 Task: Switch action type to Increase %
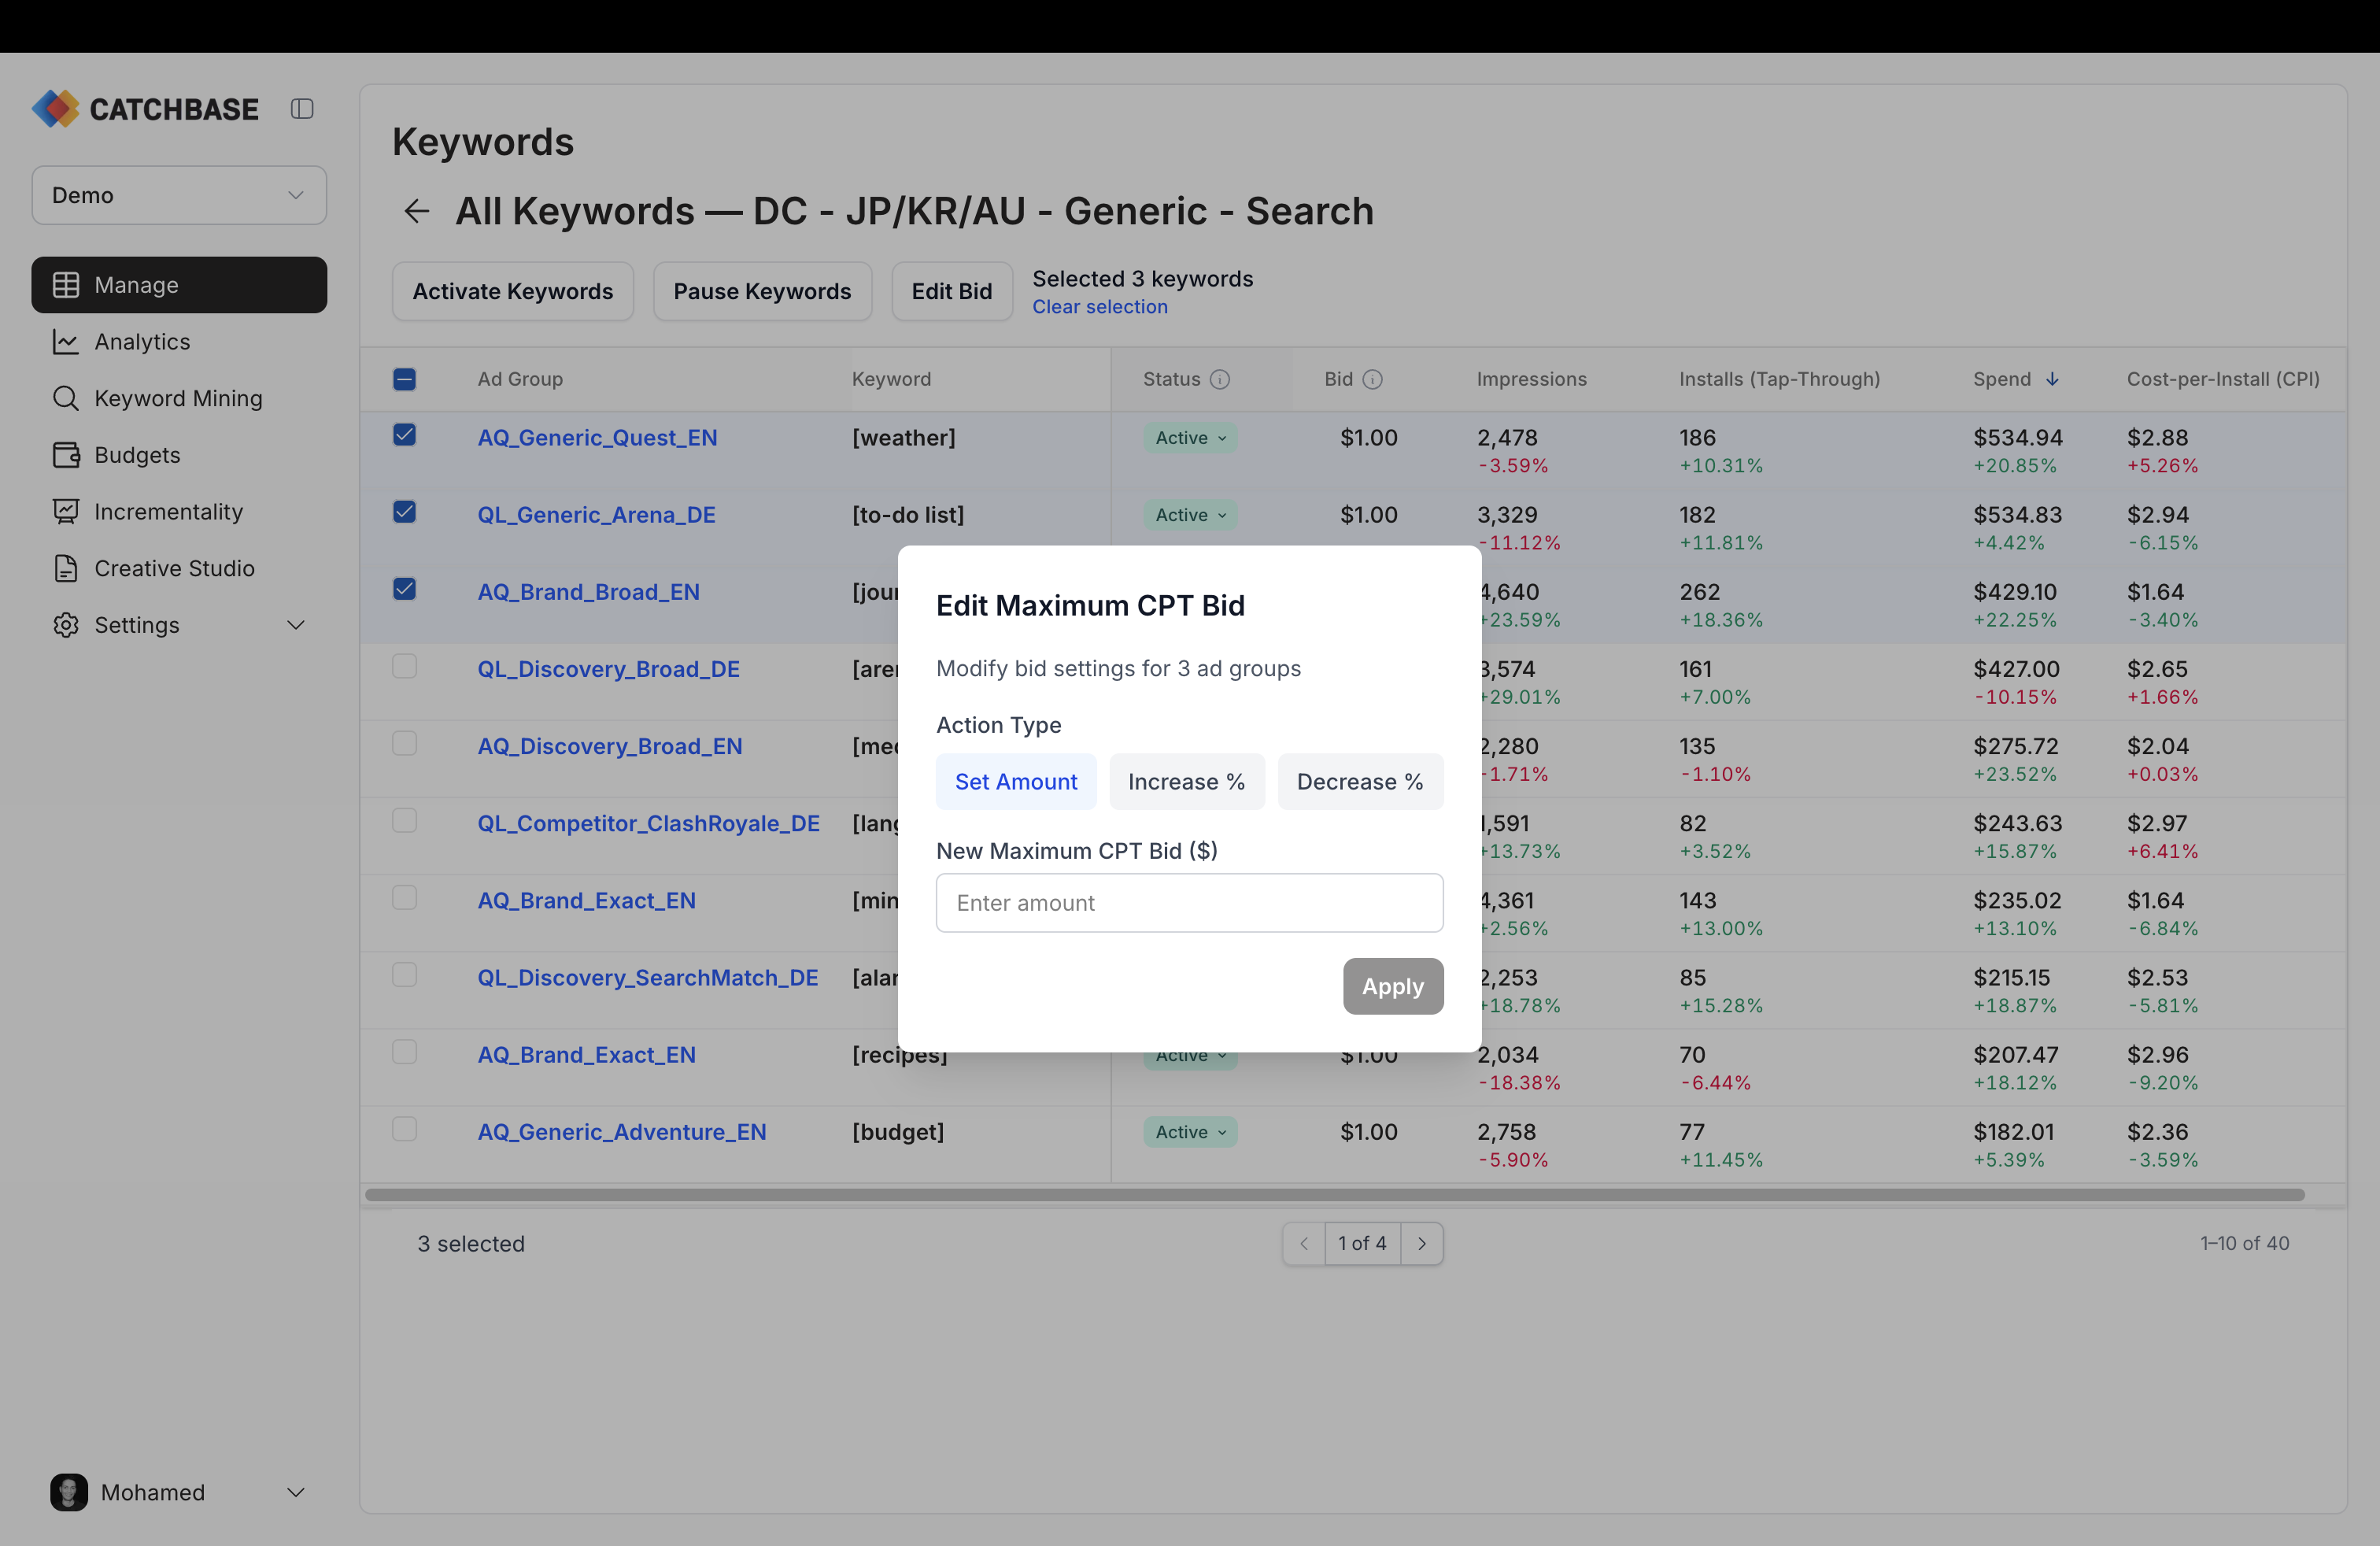1186,781
